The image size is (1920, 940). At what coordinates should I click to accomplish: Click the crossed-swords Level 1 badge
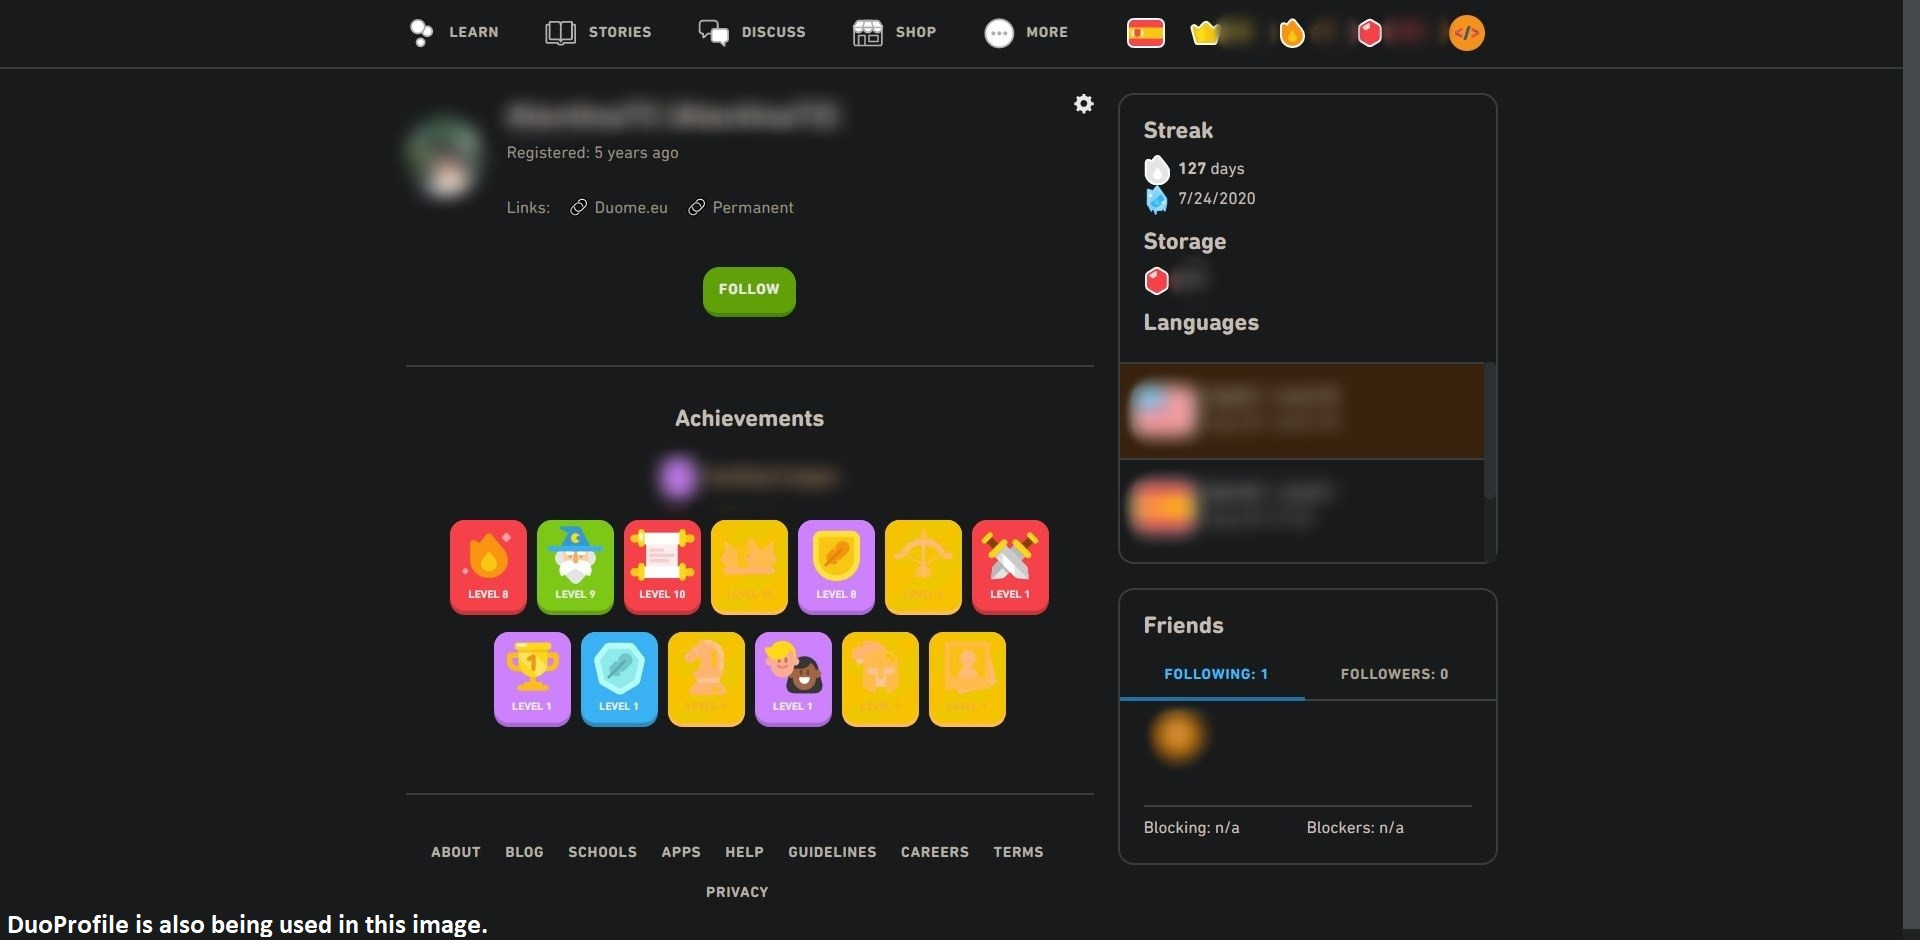1010,566
